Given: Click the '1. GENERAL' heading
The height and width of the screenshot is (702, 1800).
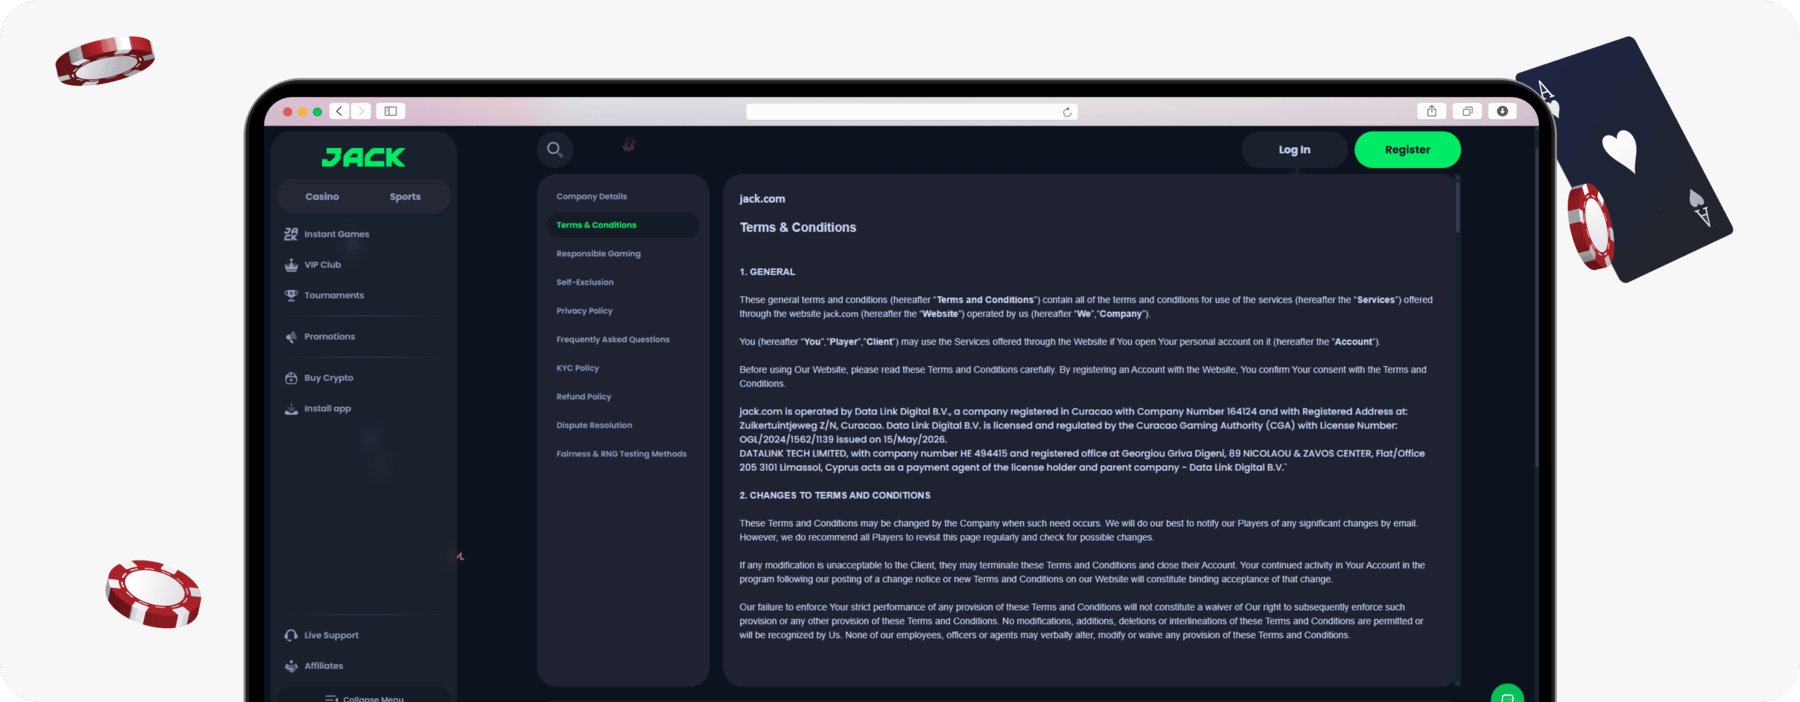Looking at the screenshot, I should coord(767,272).
